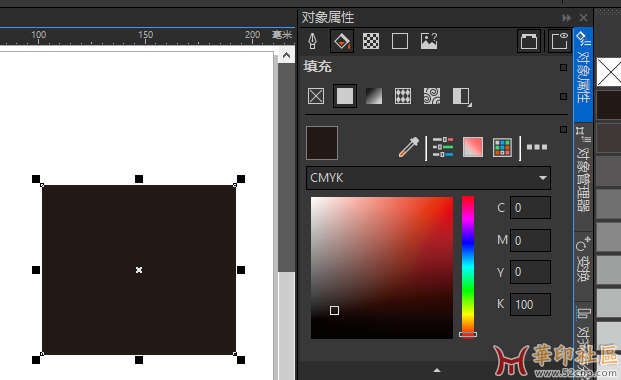Open more fill options ellipsis
The image size is (621, 380).
(x=537, y=147)
